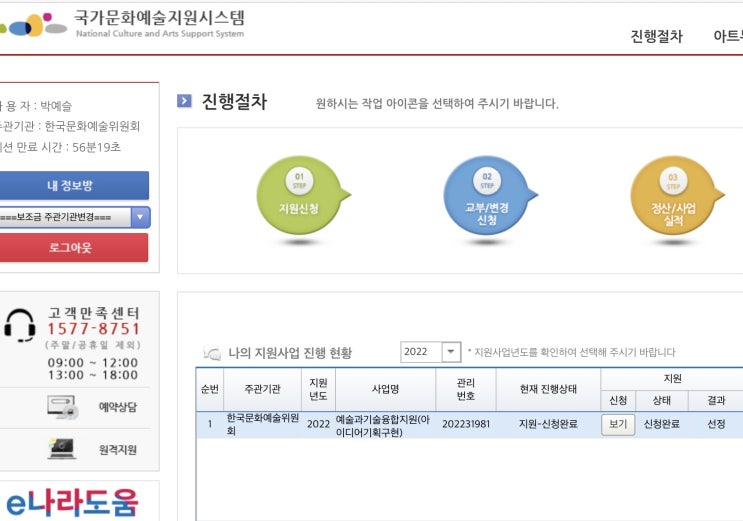This screenshot has width=743, height=521.
Task: Select the 교부/변경 신청 step 02 icon
Action: pos(489,196)
